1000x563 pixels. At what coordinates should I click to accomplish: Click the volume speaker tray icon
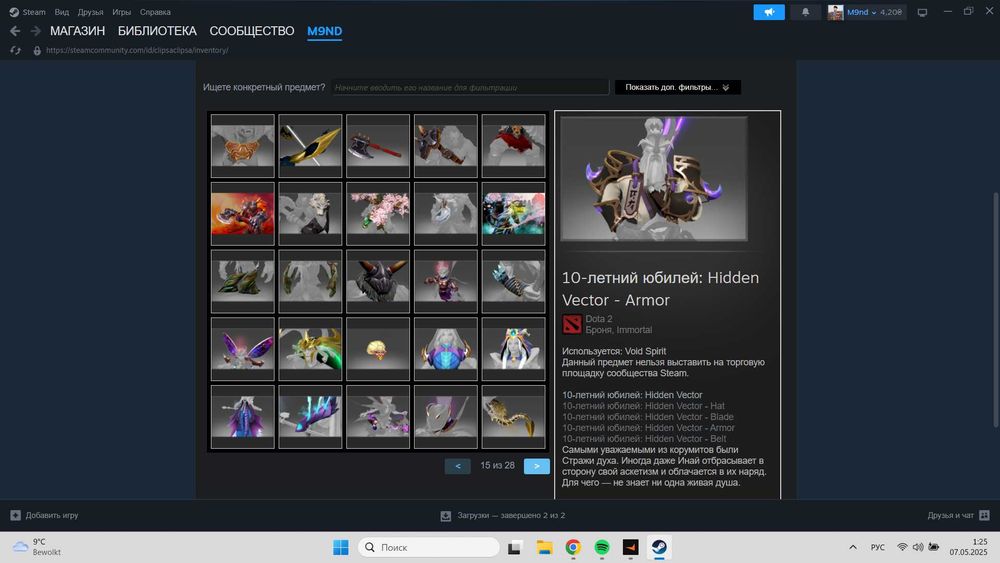[x=918, y=547]
